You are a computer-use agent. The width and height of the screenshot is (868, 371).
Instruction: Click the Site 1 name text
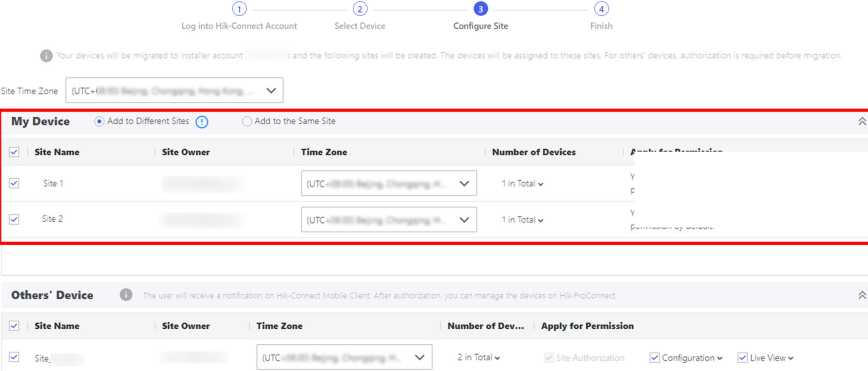pyautogui.click(x=53, y=183)
